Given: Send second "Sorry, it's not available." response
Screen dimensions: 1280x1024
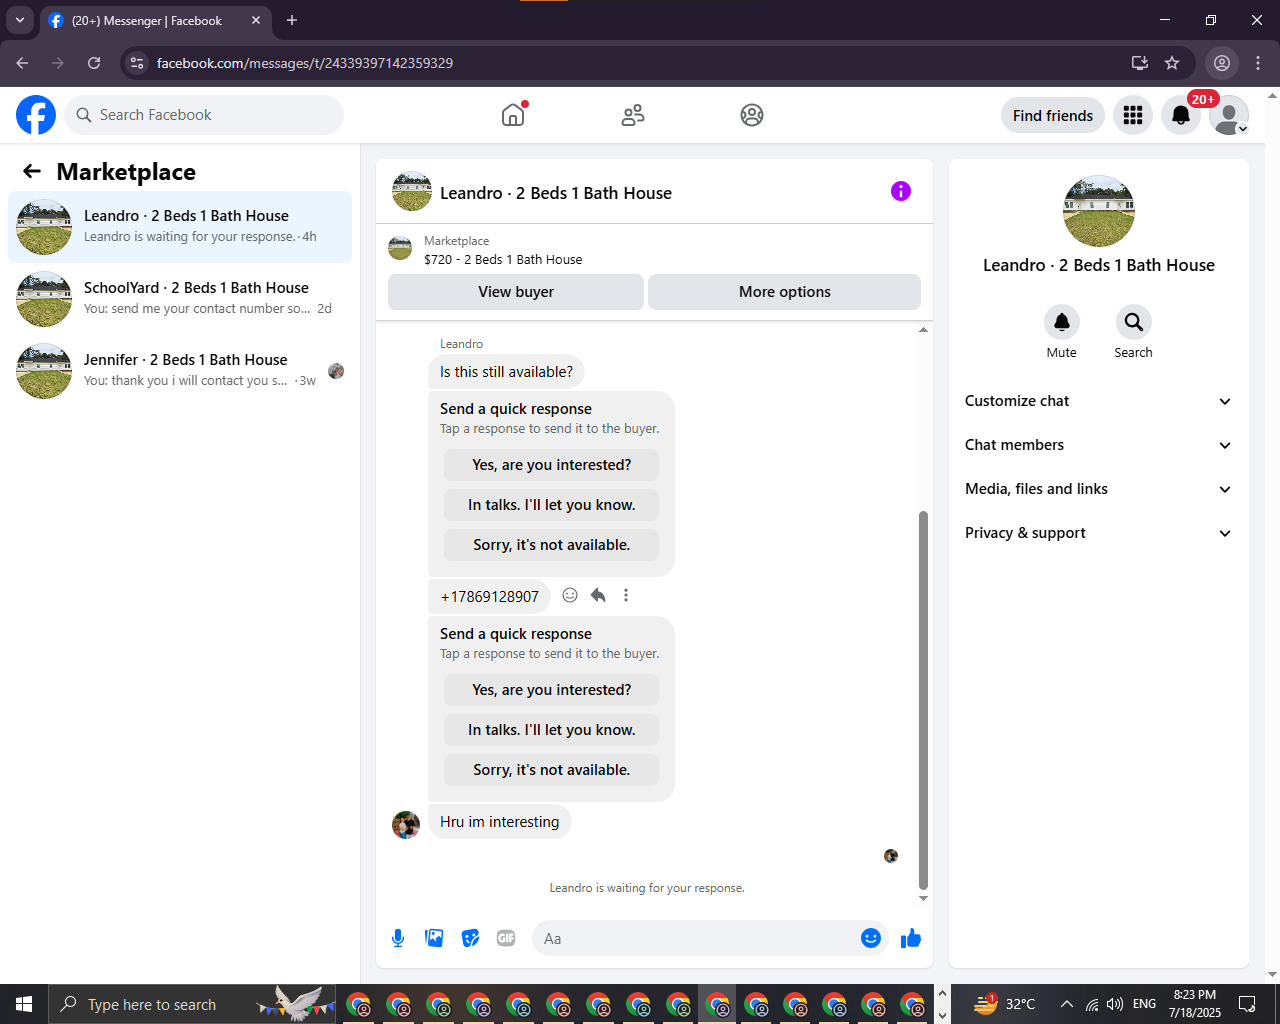Looking at the screenshot, I should coord(552,770).
